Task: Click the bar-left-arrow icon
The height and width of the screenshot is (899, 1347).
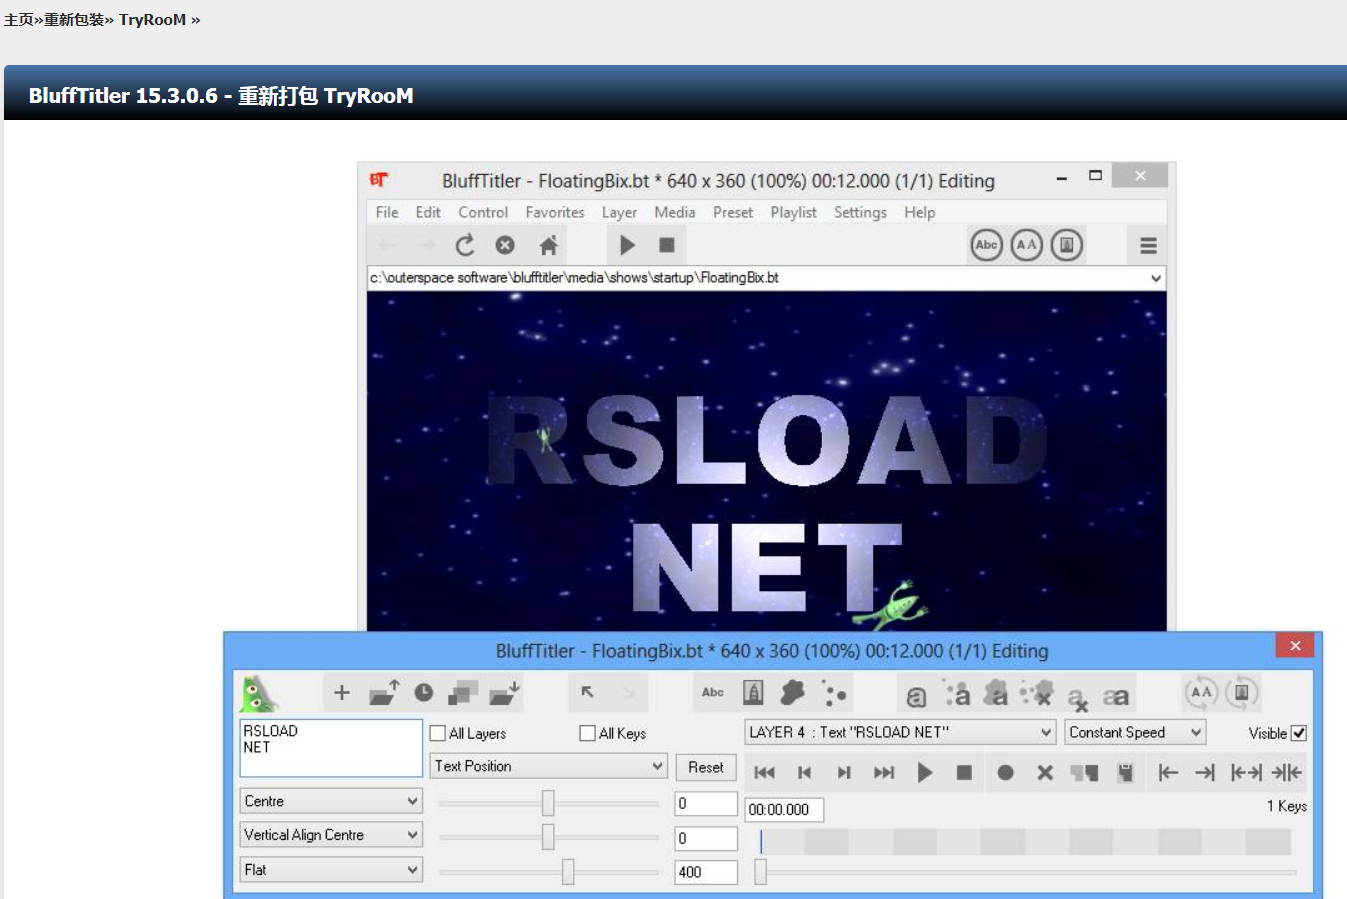Action: [x=1167, y=772]
